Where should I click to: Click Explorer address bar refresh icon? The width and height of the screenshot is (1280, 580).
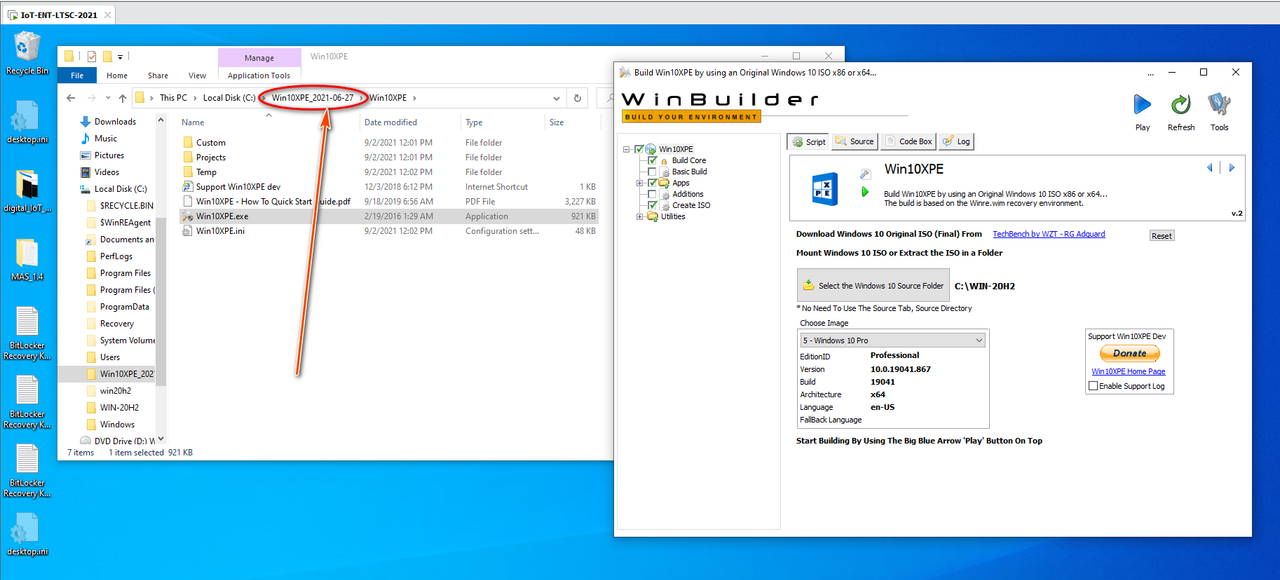577,98
